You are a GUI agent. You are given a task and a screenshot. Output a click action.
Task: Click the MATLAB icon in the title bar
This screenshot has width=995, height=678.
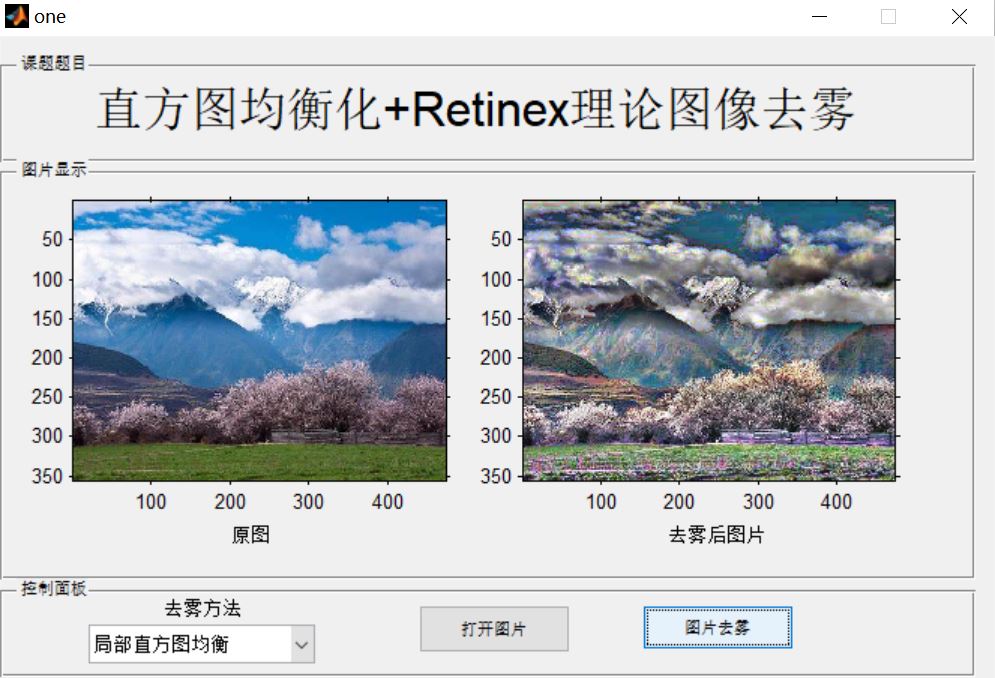[15, 15]
